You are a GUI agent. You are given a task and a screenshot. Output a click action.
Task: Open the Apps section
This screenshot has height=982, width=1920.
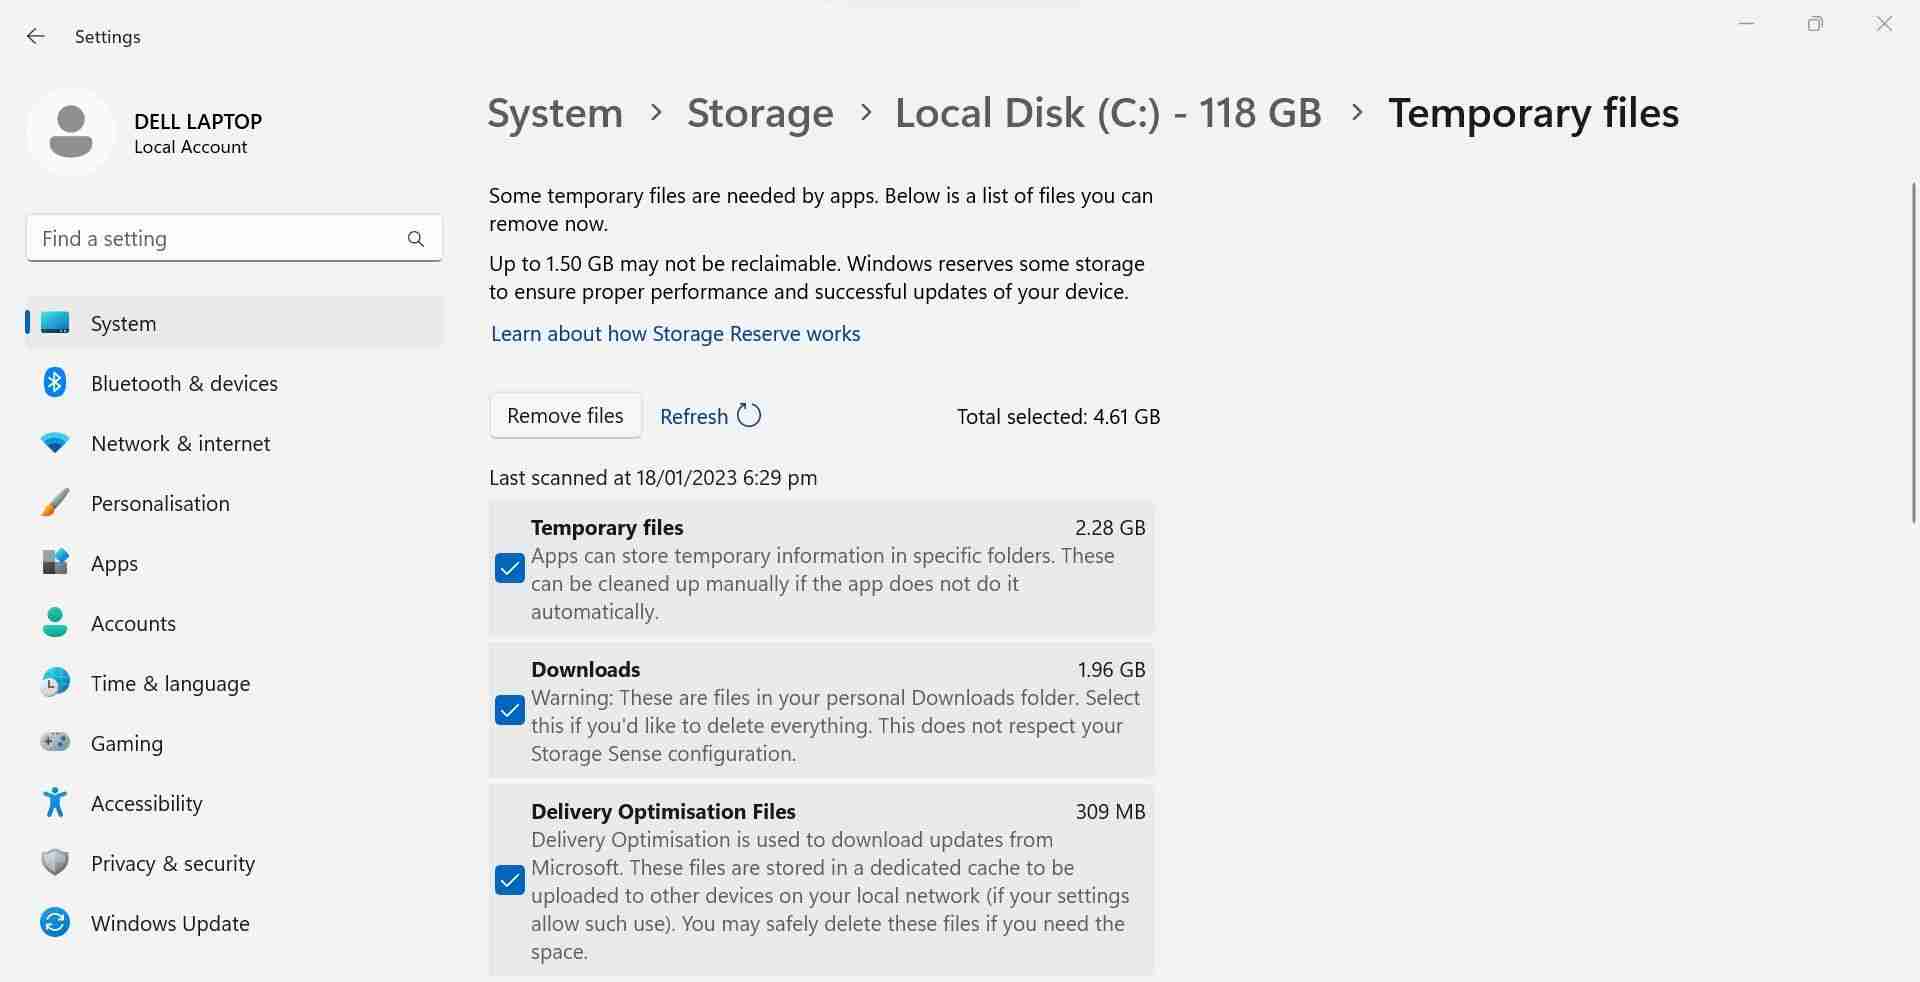pyautogui.click(x=114, y=563)
